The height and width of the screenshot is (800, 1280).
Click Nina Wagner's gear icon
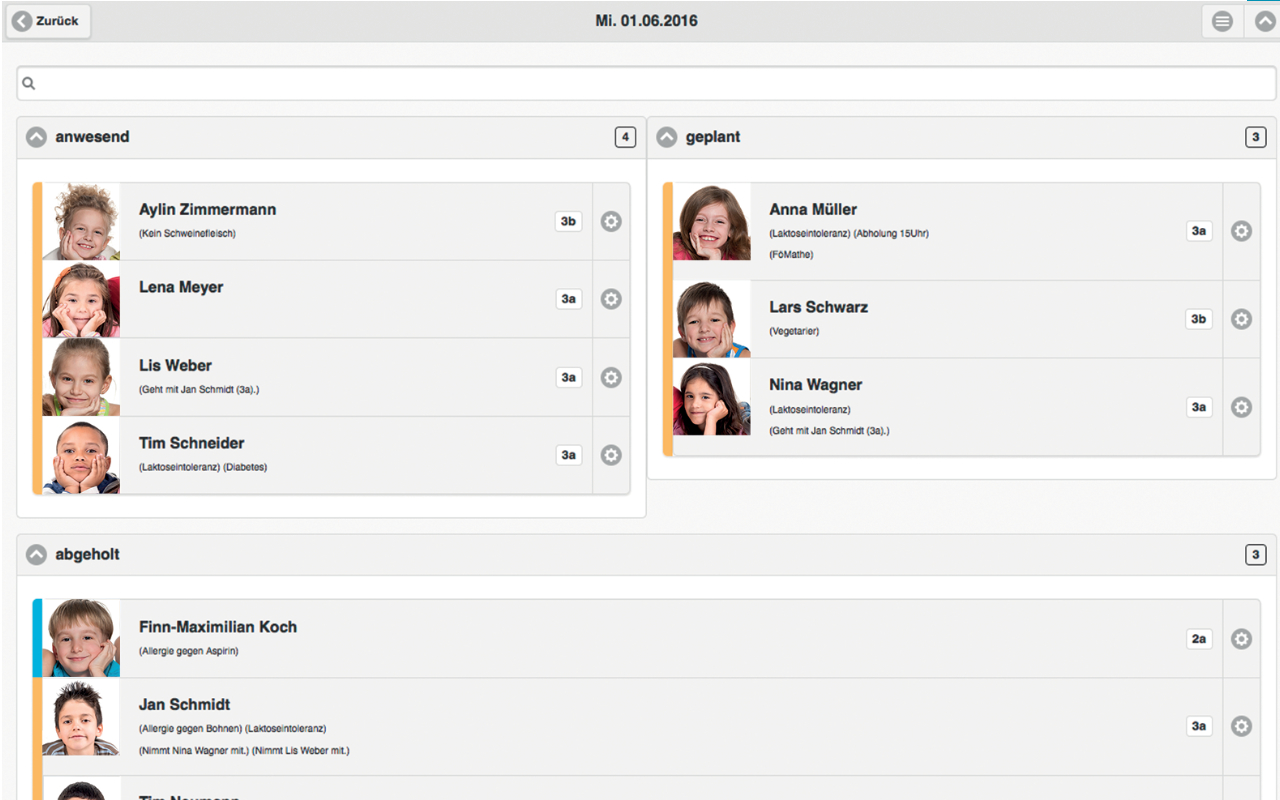[1241, 407]
